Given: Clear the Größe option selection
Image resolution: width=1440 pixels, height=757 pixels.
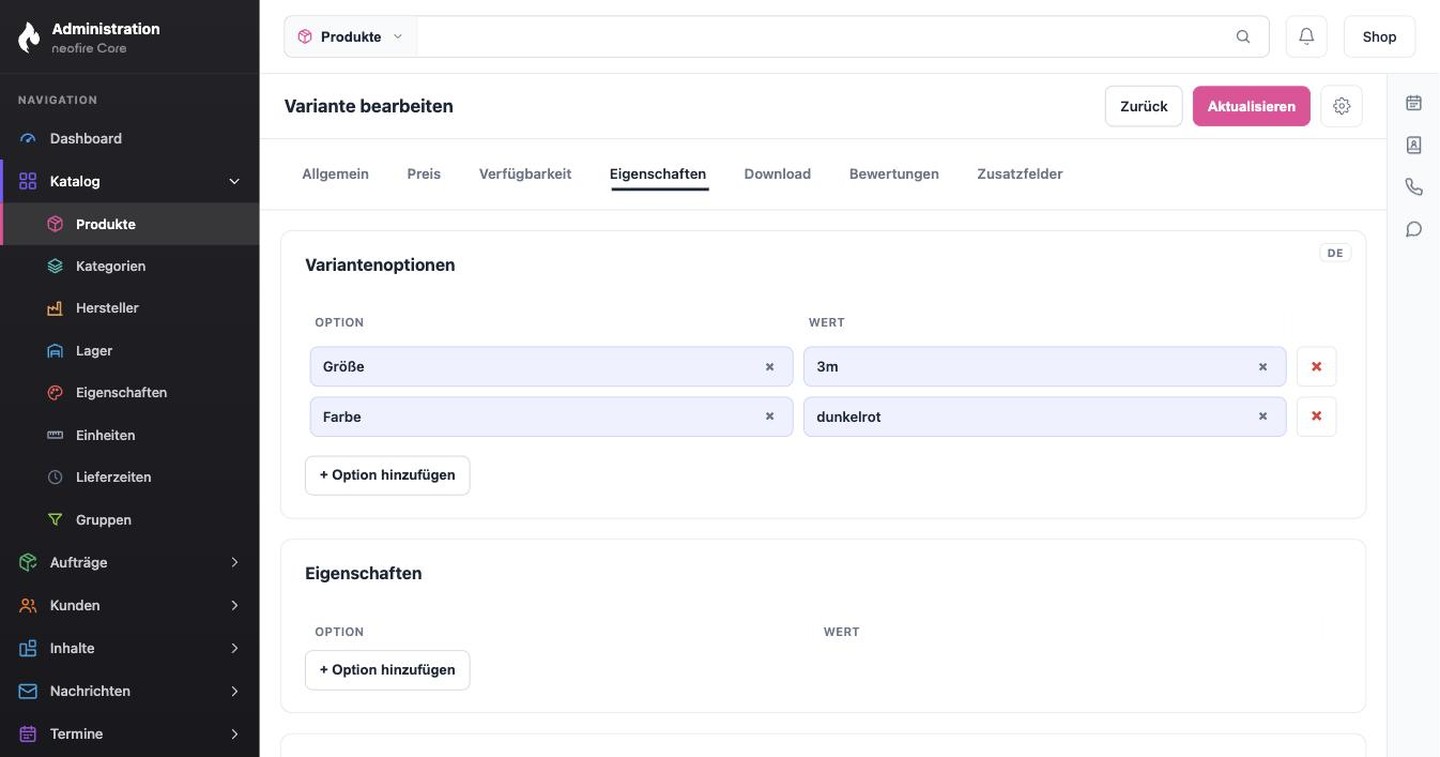Looking at the screenshot, I should click(769, 367).
